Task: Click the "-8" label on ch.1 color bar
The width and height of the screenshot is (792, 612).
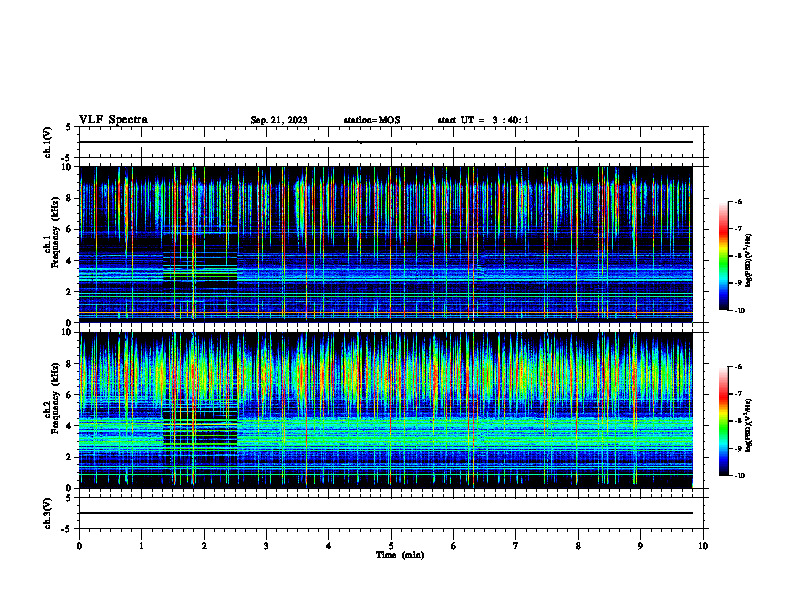Action: 738,256
